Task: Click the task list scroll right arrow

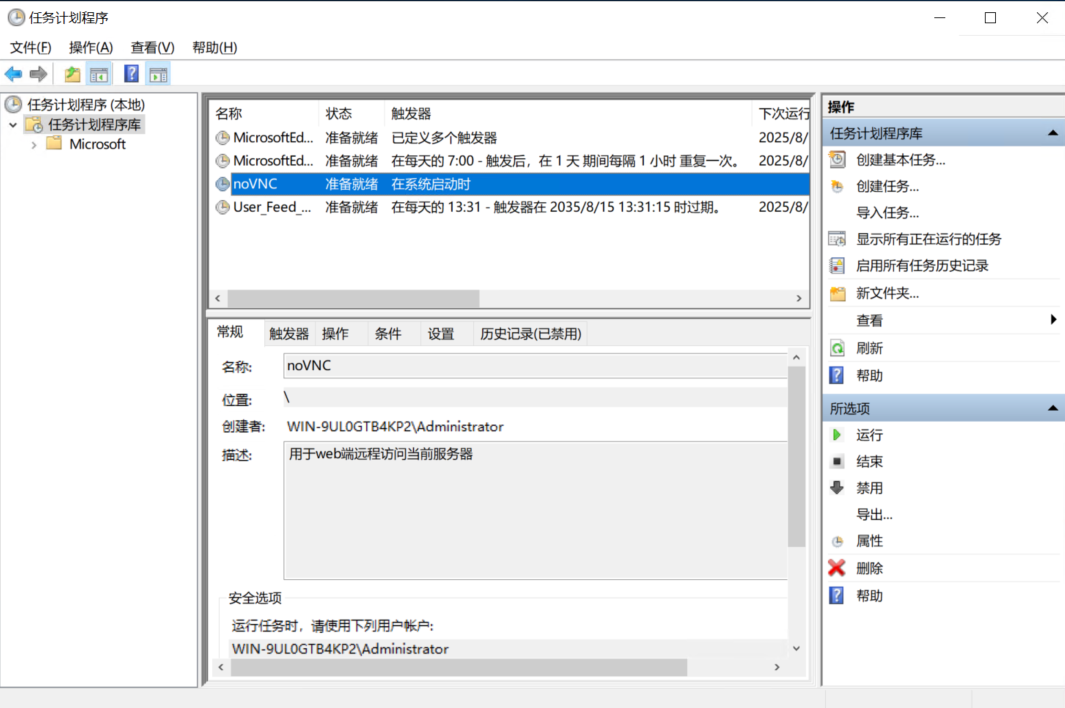Action: [799, 298]
